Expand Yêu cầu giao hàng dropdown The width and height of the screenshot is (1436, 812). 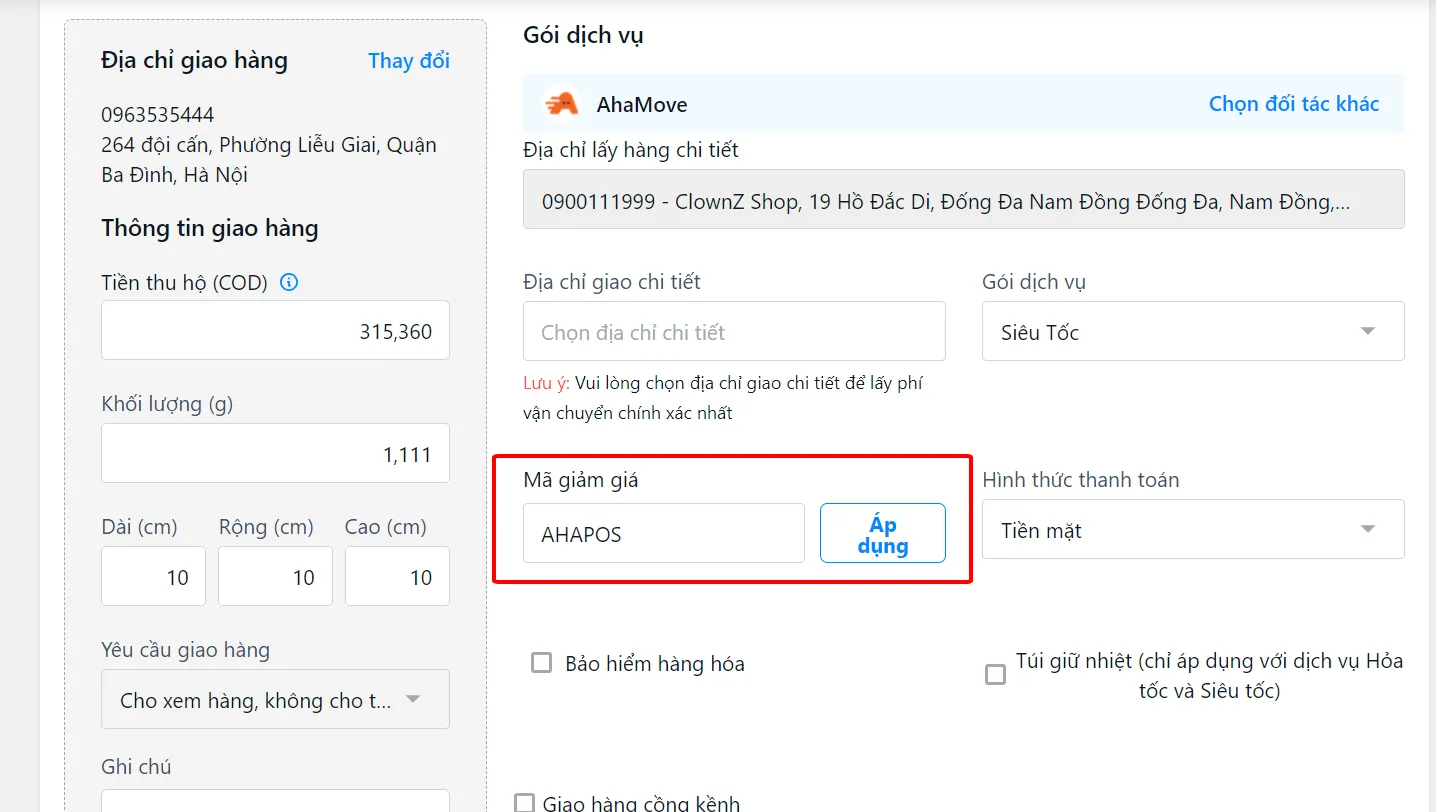coord(275,699)
